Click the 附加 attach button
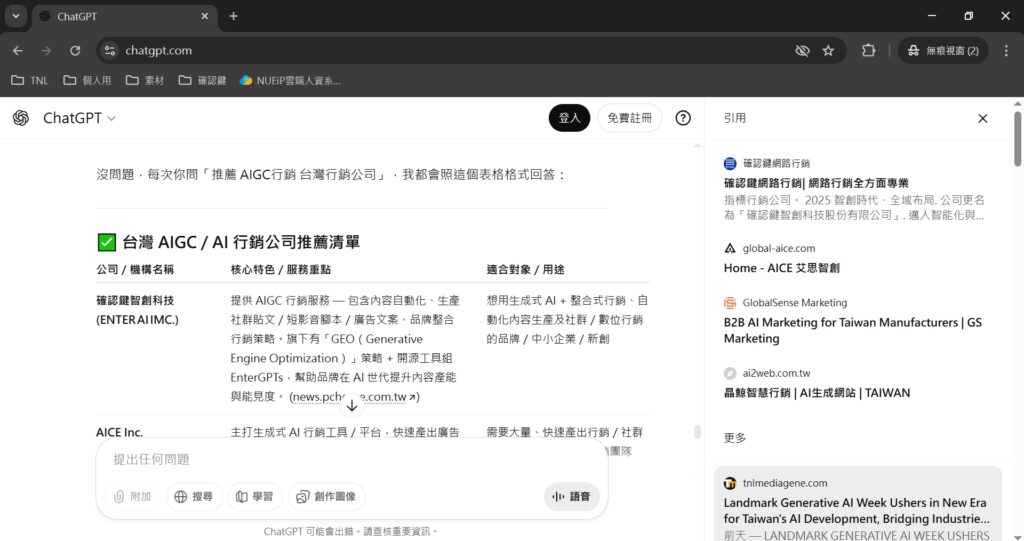The image size is (1024, 541). (133, 497)
